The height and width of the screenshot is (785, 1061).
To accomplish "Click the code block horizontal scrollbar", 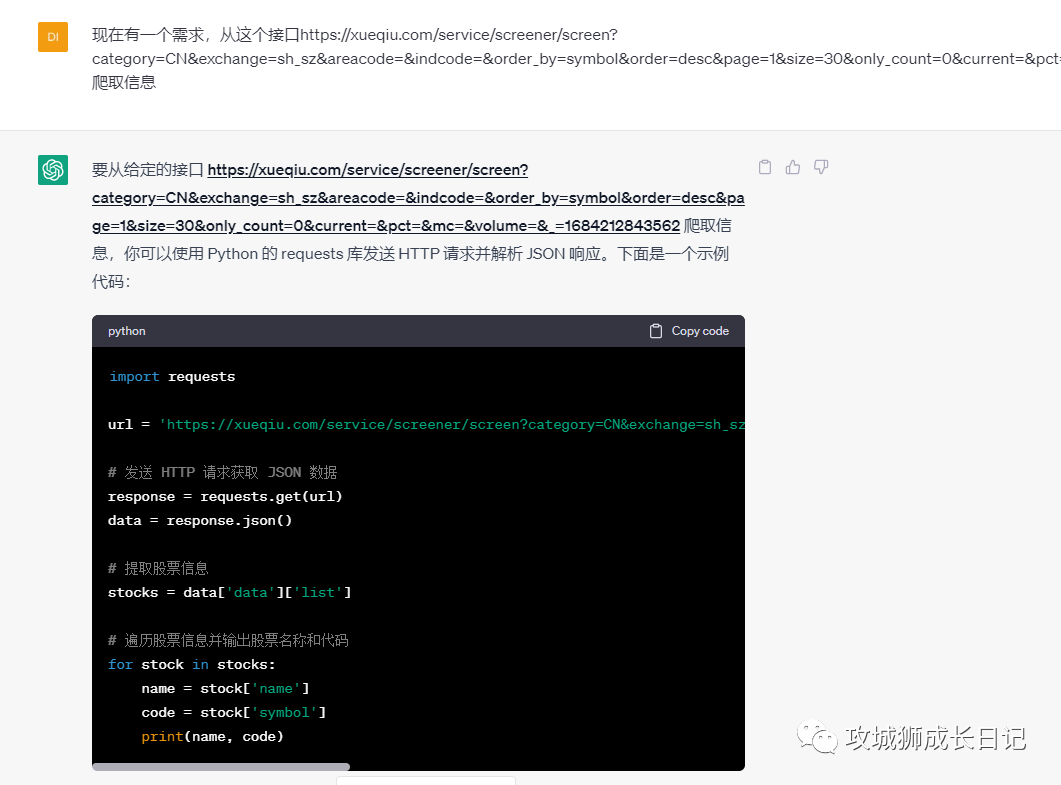I will tap(221, 767).
